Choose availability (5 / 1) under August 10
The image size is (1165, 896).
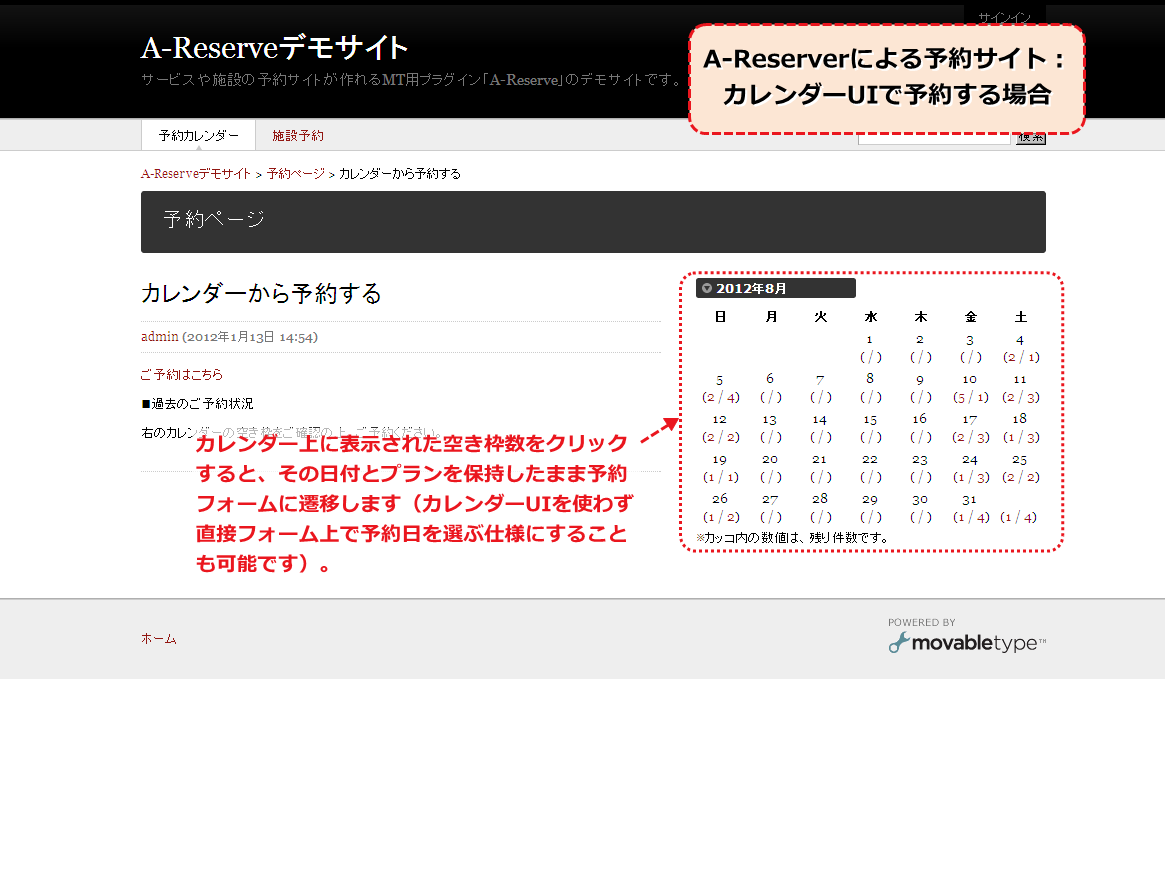coord(970,397)
